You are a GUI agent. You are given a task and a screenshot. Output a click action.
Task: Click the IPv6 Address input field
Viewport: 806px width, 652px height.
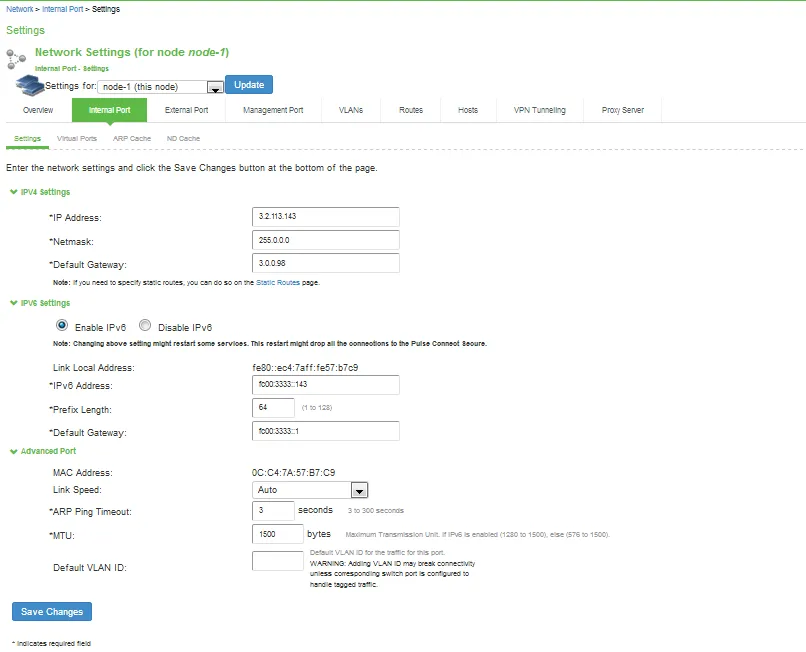326,385
